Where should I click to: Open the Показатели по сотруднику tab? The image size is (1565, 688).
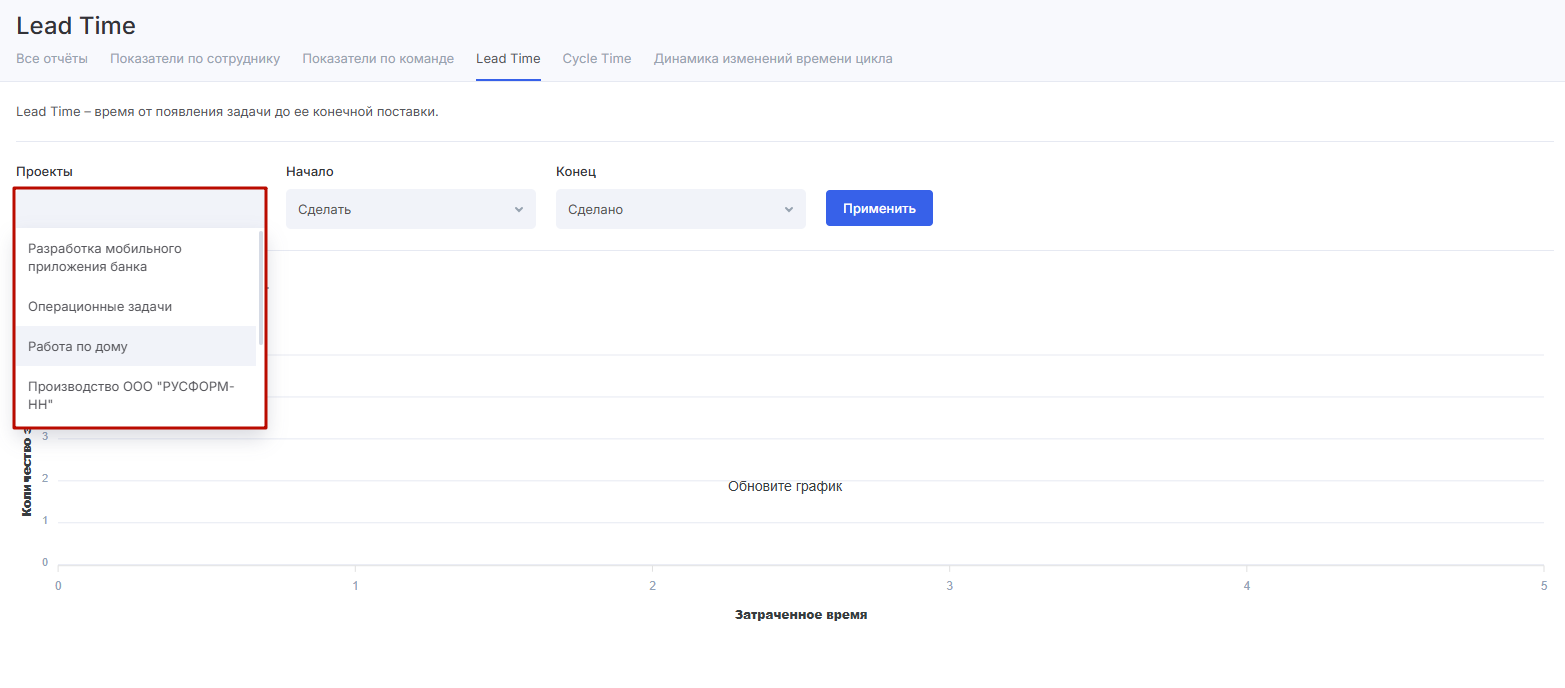pyautogui.click(x=195, y=59)
